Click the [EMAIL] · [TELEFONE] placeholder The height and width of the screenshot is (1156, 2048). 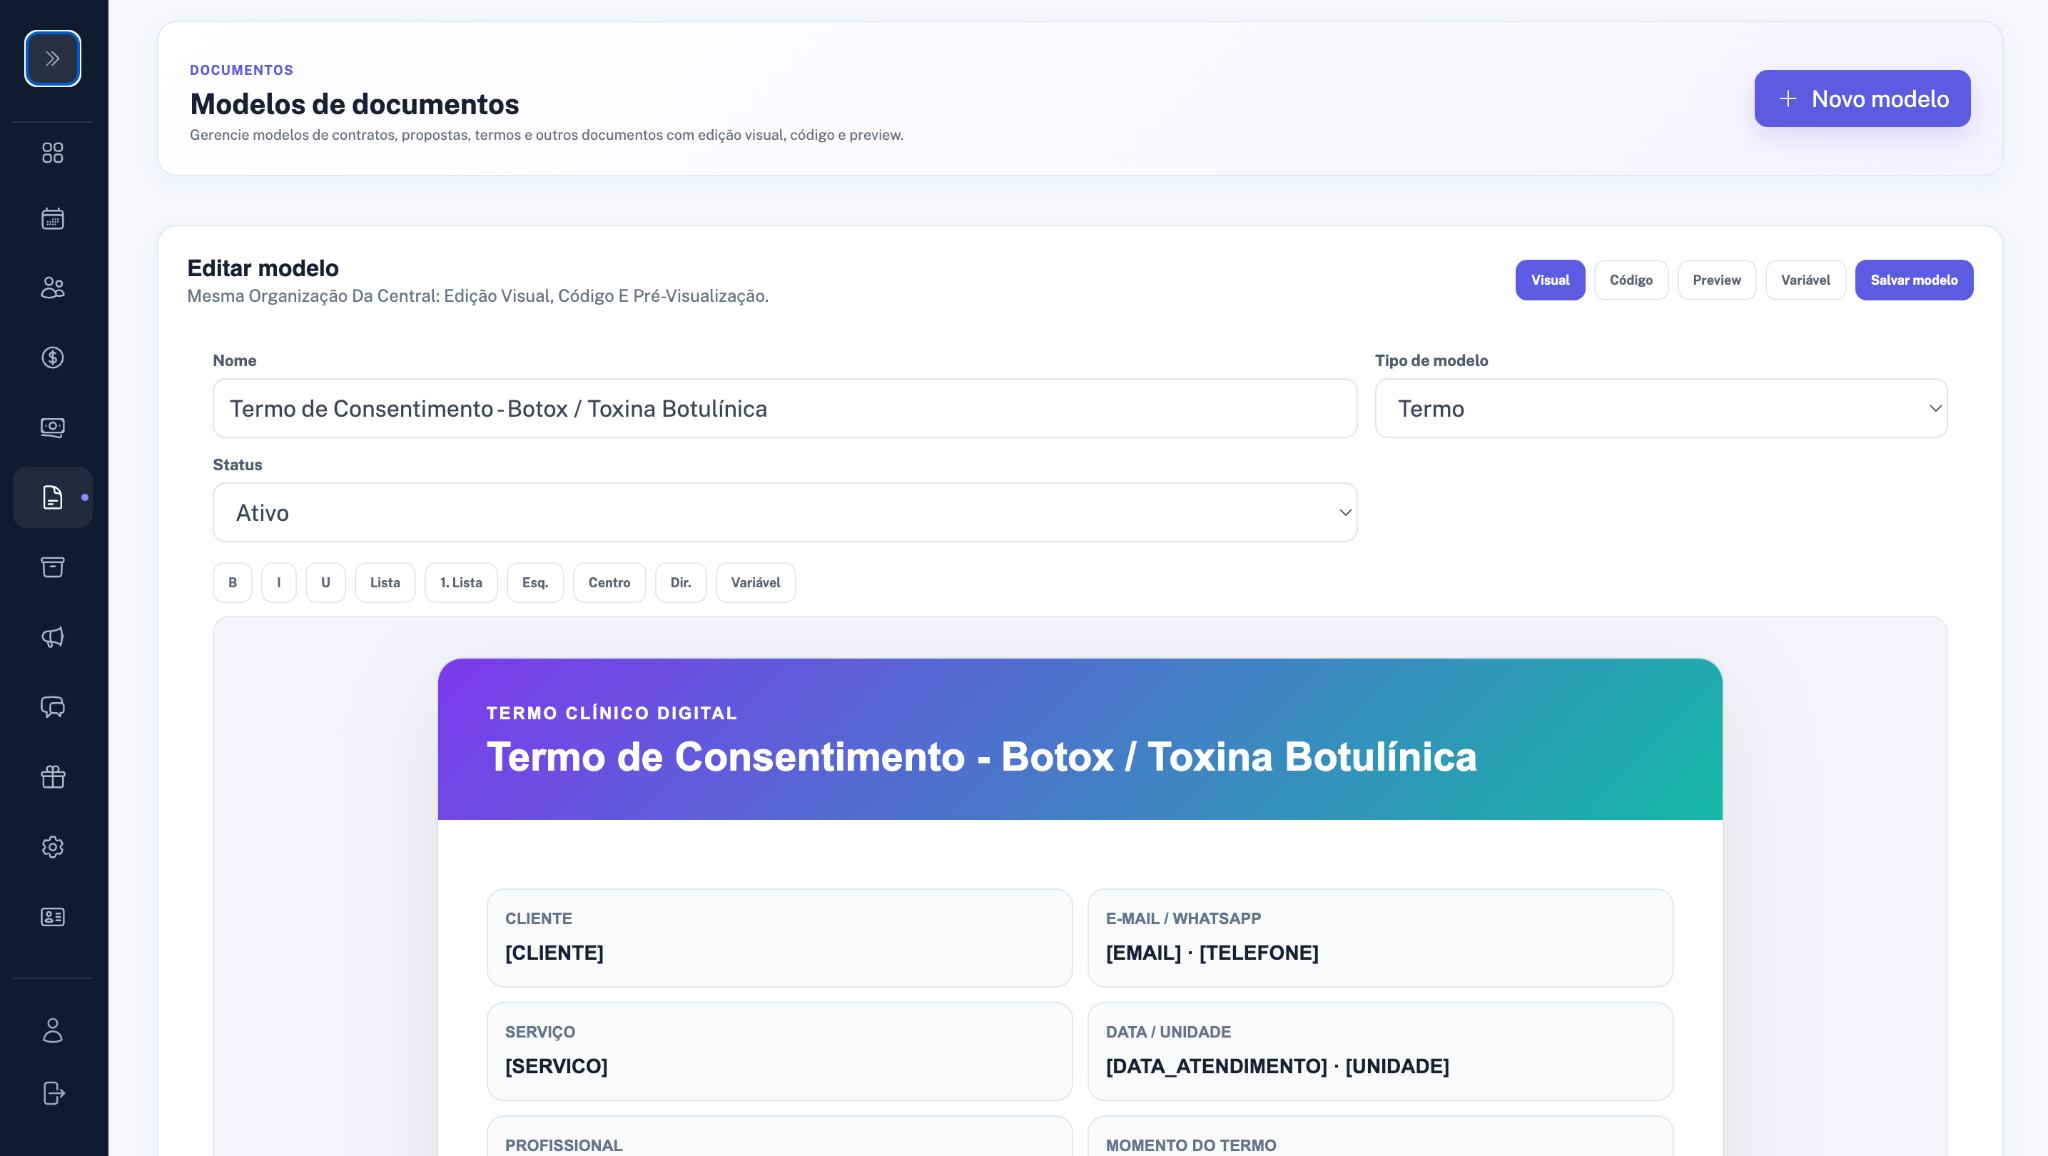point(1212,953)
